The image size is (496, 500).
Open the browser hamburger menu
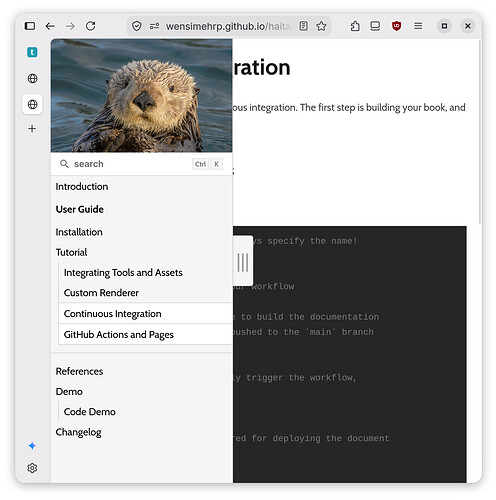[x=418, y=26]
